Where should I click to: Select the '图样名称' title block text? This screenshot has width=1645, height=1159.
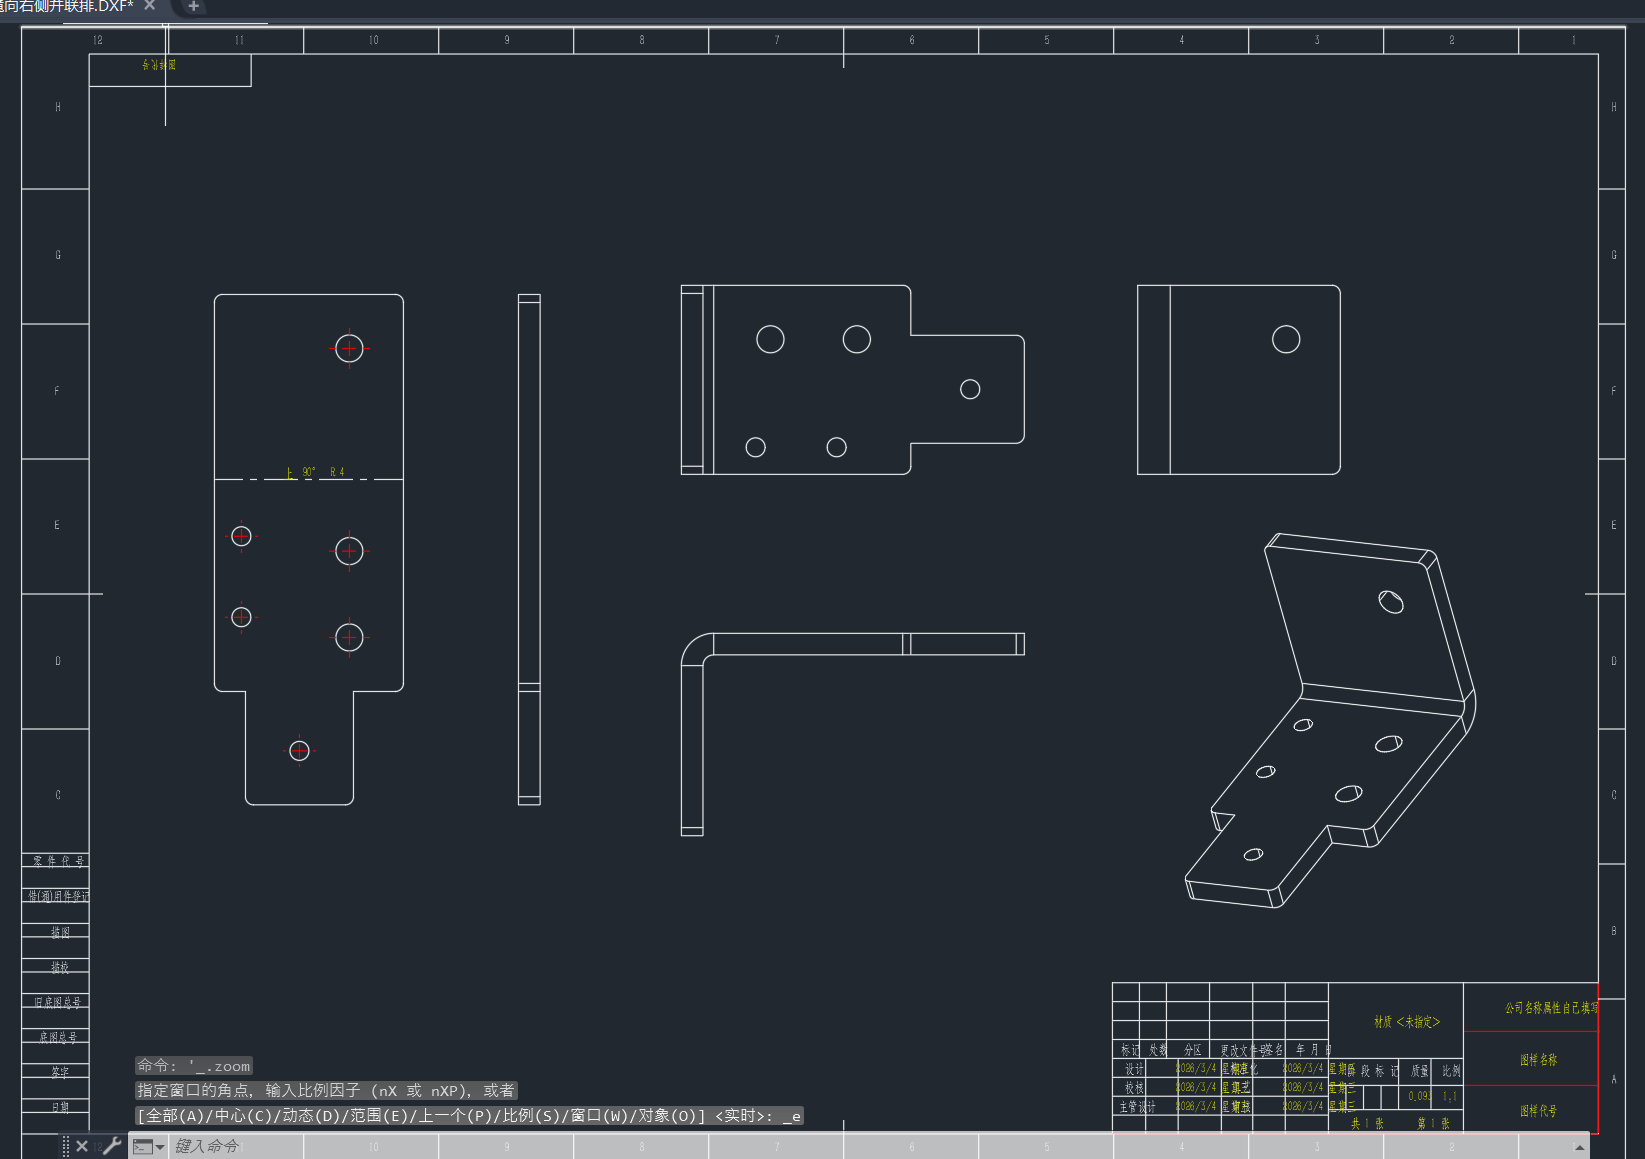pos(1538,1060)
